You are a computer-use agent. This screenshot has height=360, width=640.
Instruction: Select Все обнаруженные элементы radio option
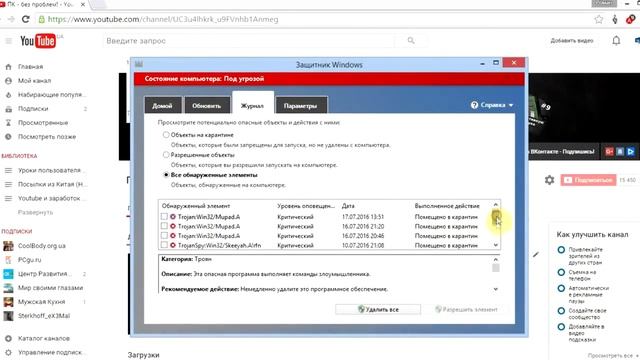click(166, 175)
